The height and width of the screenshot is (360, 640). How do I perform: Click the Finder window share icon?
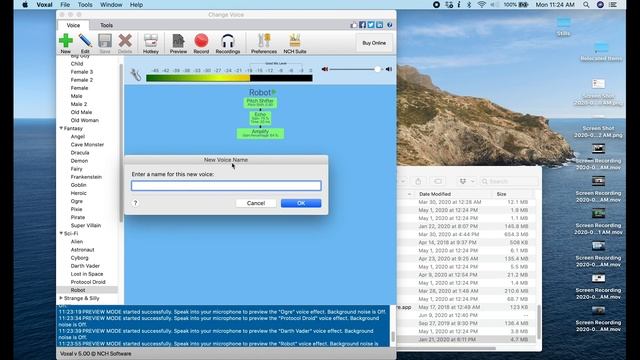coord(418,181)
